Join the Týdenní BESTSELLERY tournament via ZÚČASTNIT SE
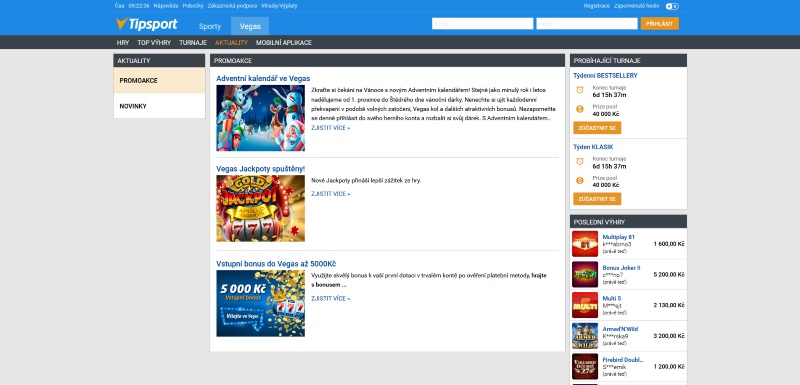 click(x=597, y=127)
